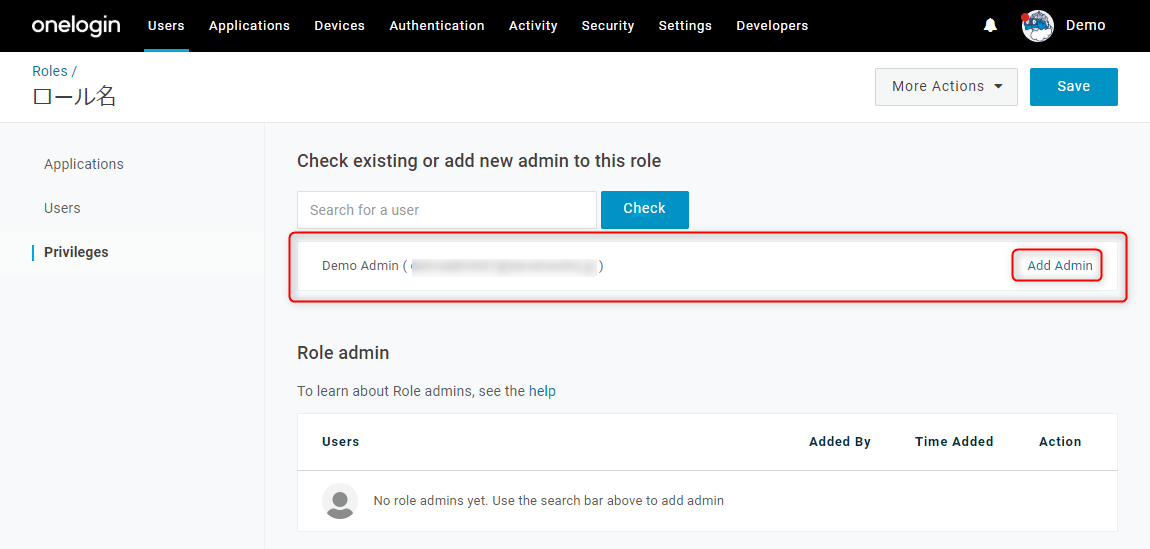Expand the More Actions dropdown
Viewport: 1150px width, 549px height.
pos(946,86)
